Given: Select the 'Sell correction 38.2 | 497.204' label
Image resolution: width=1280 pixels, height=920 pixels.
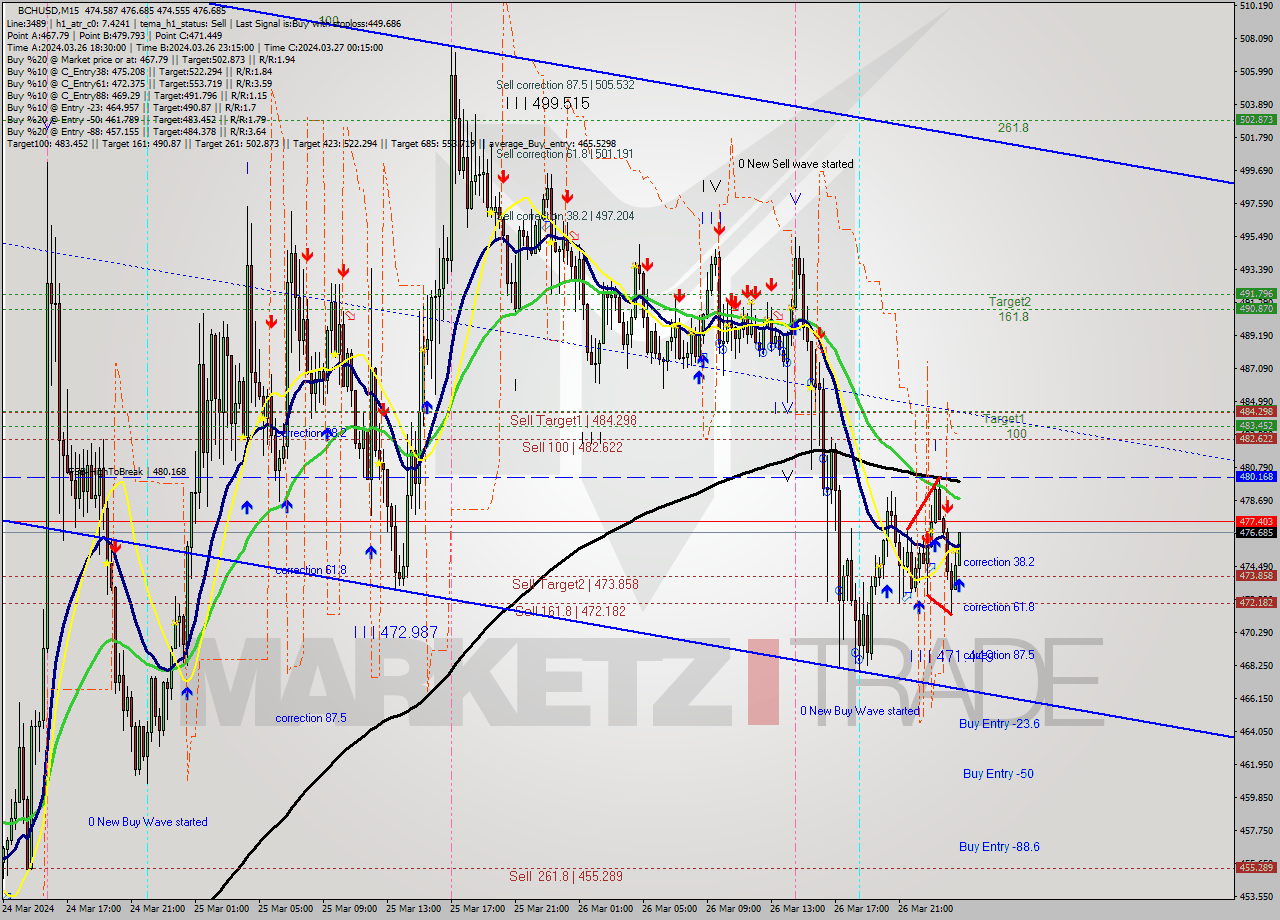Looking at the screenshot, I should click(565, 216).
